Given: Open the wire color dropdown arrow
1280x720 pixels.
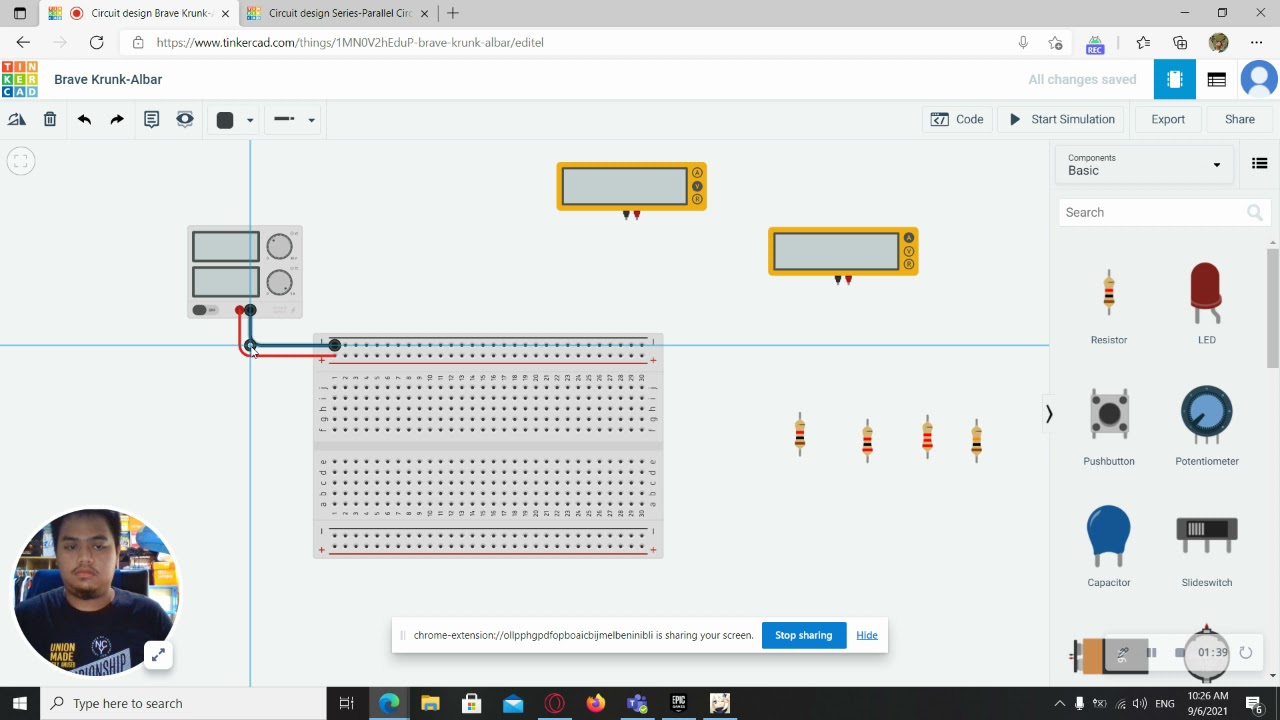Looking at the screenshot, I should pos(250,120).
